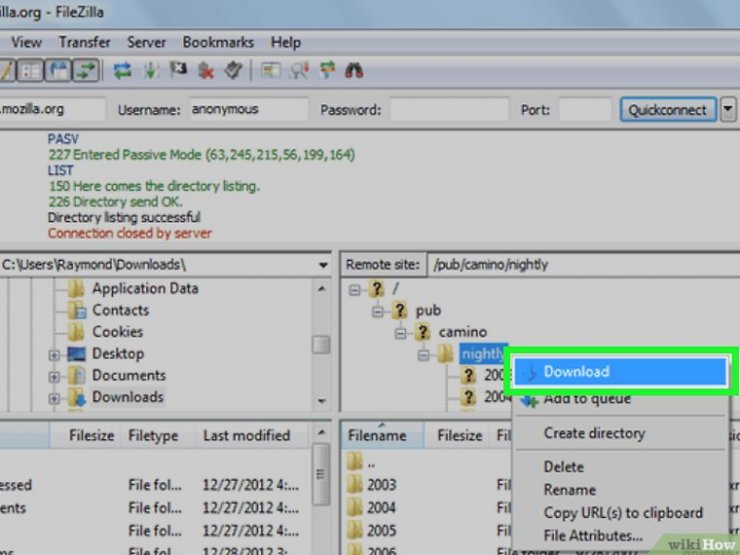Expand the Documents tree node
Screen dimensions: 740x555
click(x=54, y=377)
